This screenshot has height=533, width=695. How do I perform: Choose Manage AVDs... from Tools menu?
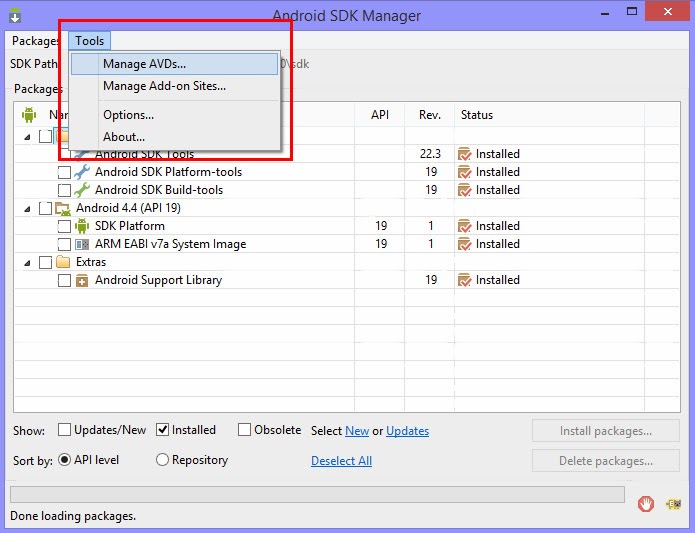pos(174,64)
